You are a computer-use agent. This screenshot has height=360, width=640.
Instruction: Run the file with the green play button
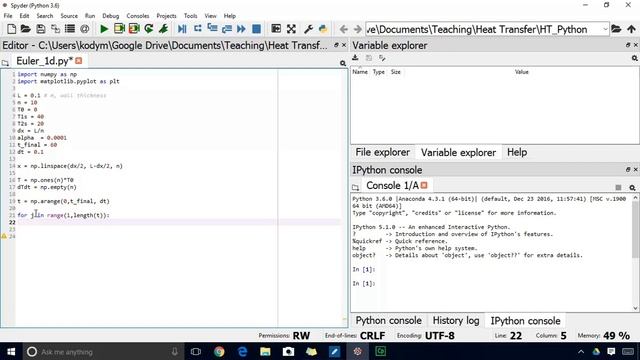104,29
